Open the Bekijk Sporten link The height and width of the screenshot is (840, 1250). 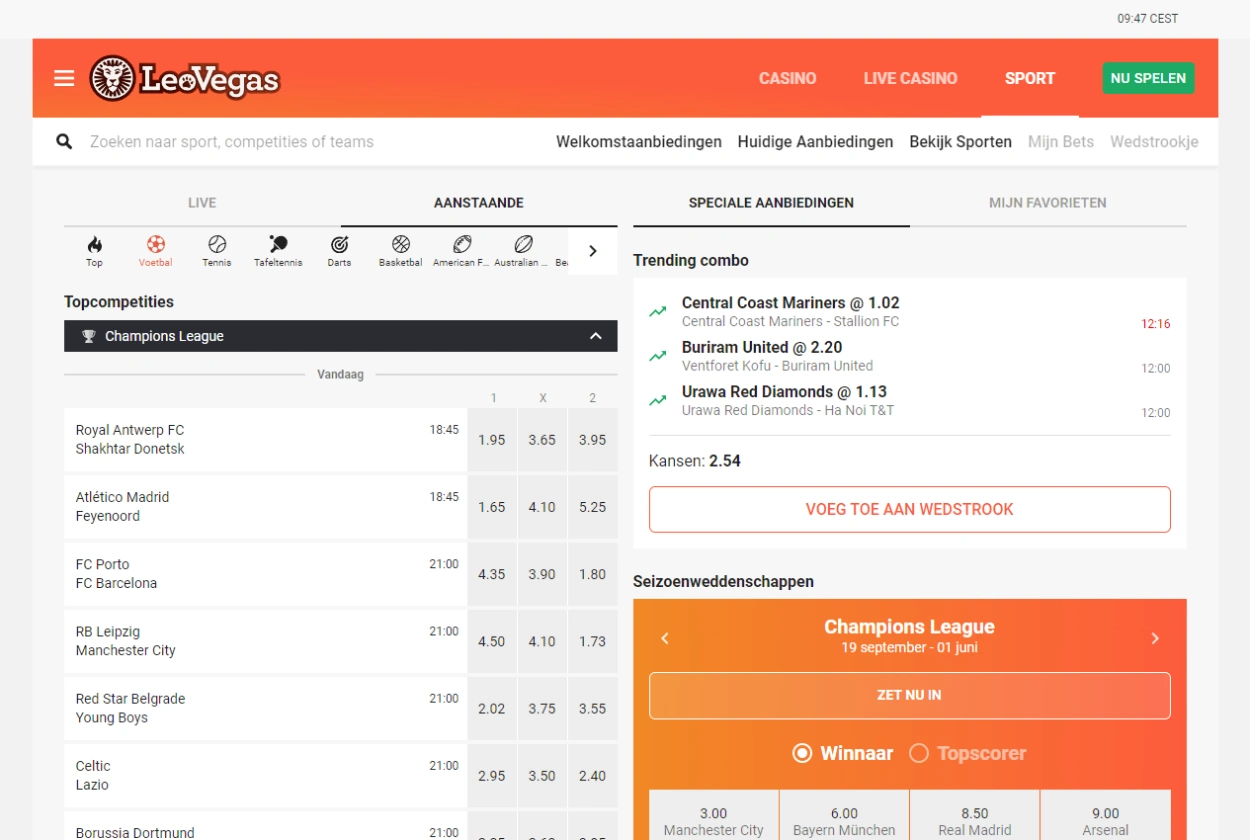pyautogui.click(x=961, y=142)
